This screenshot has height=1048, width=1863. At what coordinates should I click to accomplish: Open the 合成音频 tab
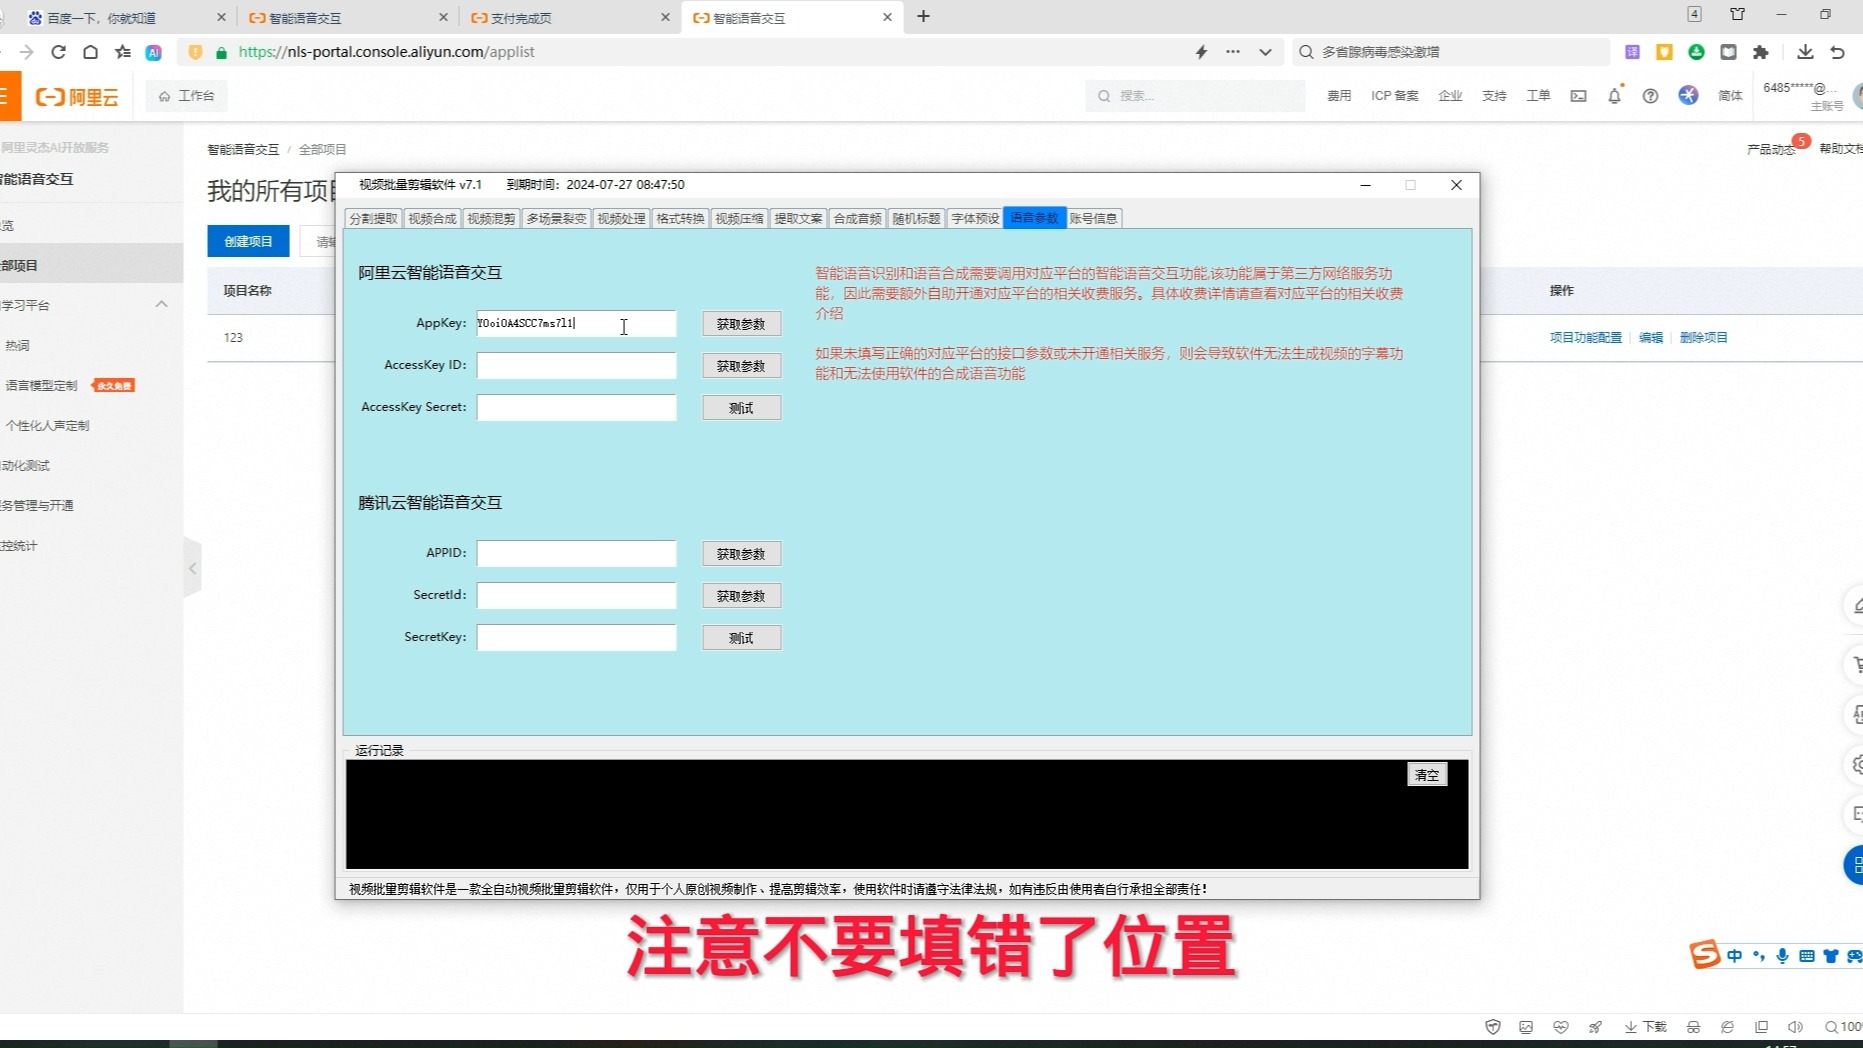[x=857, y=218]
